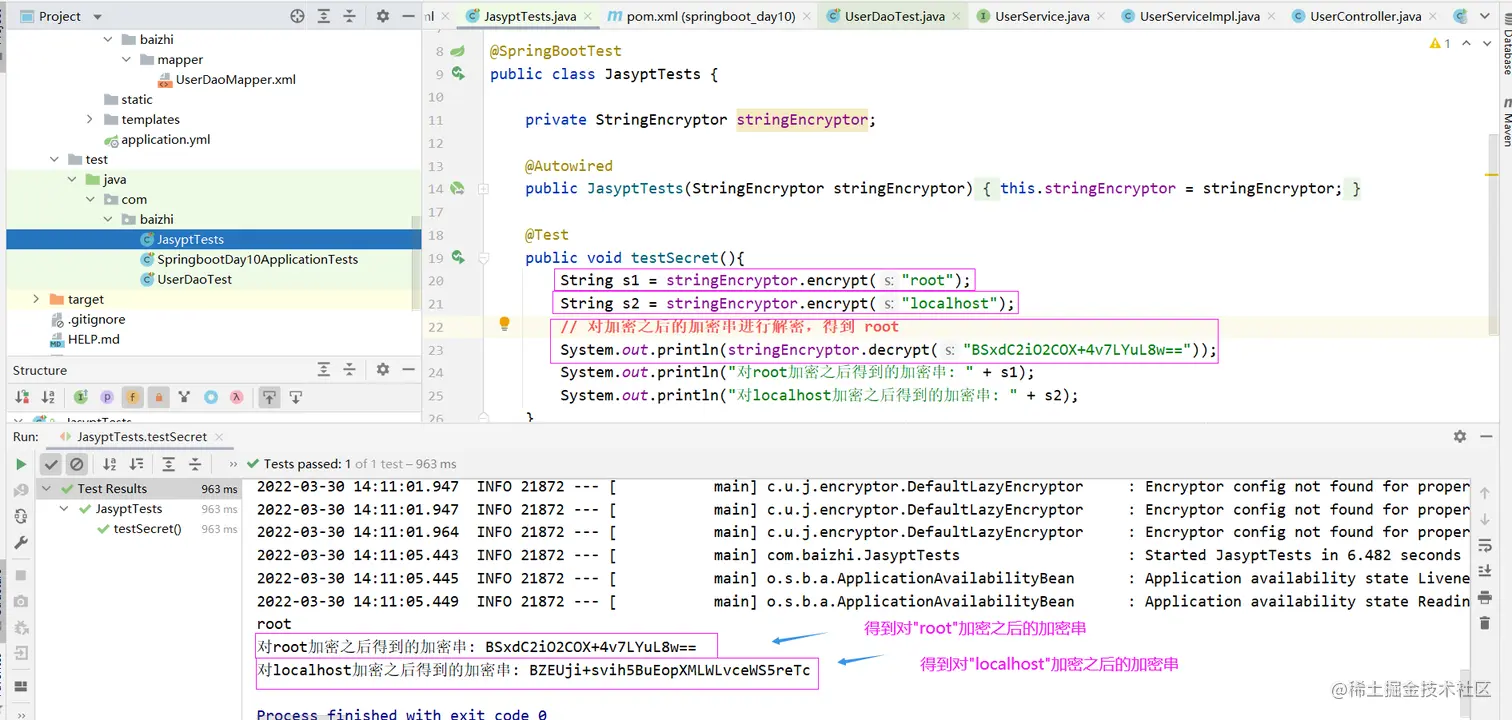Rerun the test with the green play icon
The width and height of the screenshot is (1512, 720).
click(21, 464)
